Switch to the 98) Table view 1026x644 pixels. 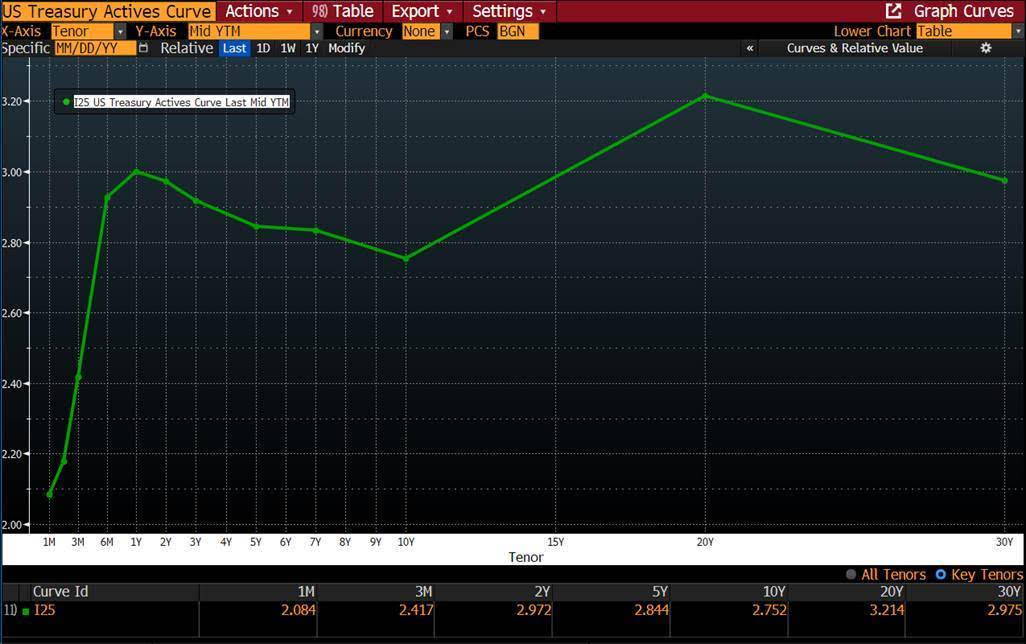[342, 11]
